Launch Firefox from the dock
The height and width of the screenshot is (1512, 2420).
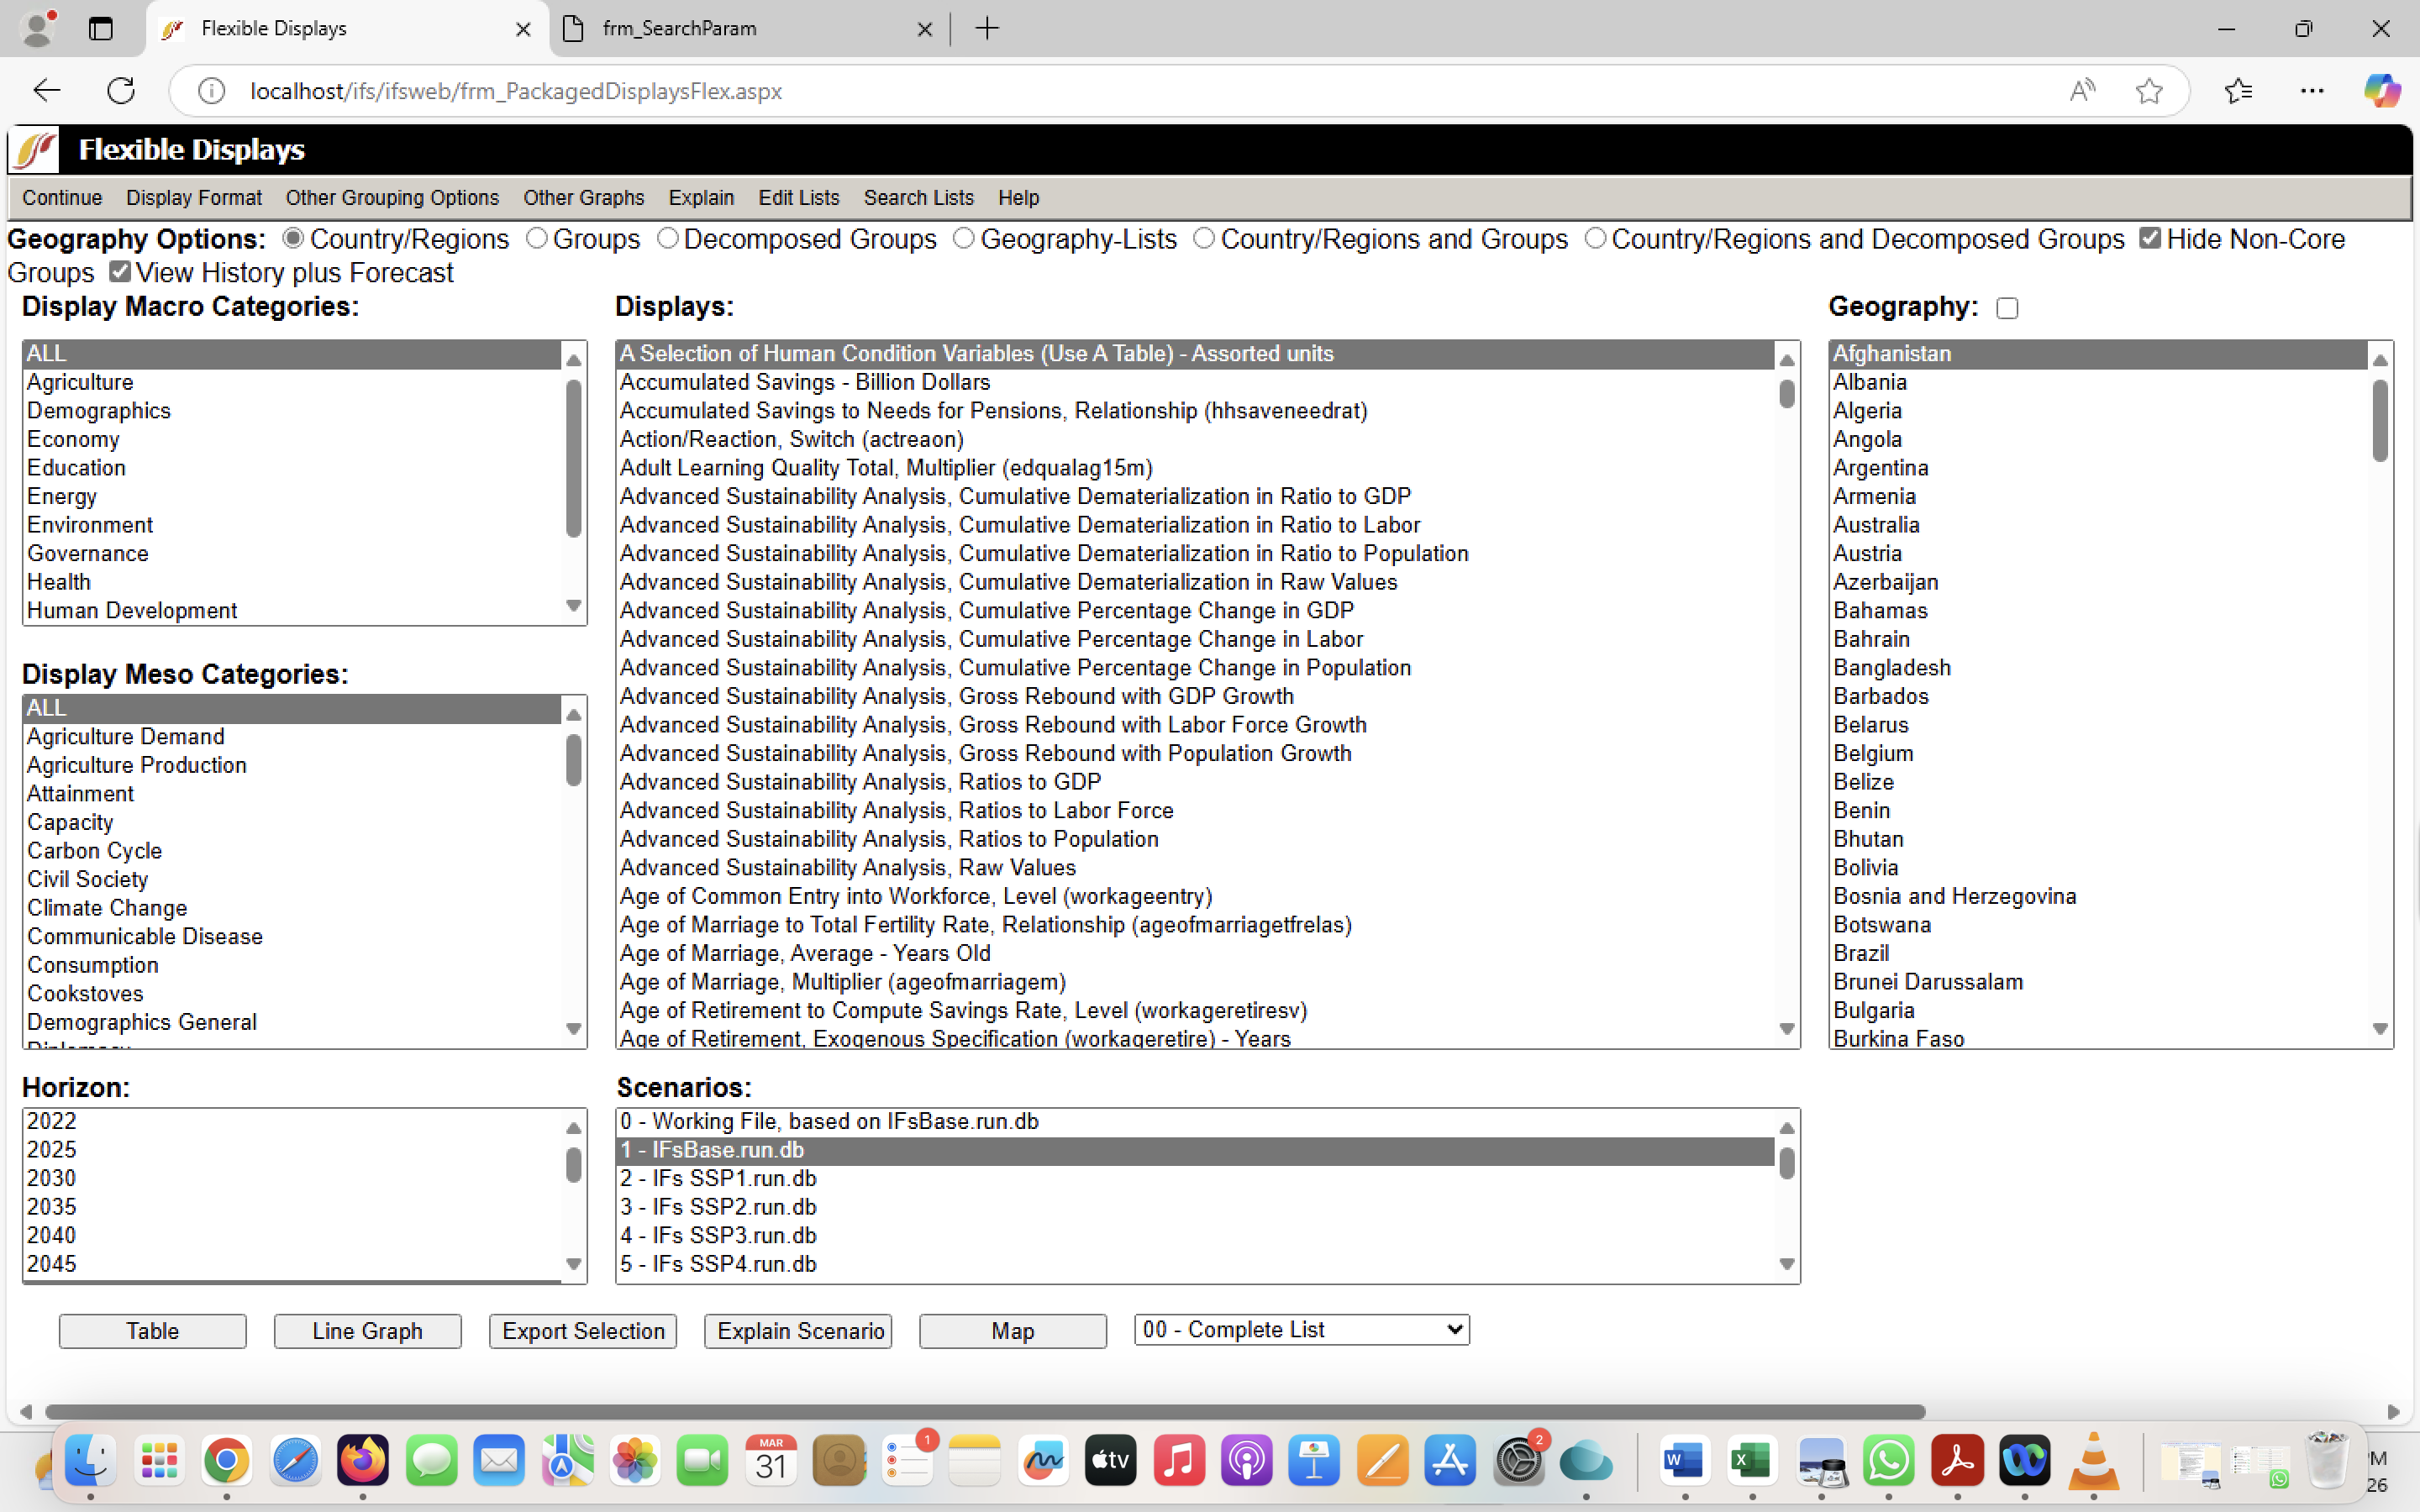click(362, 1462)
